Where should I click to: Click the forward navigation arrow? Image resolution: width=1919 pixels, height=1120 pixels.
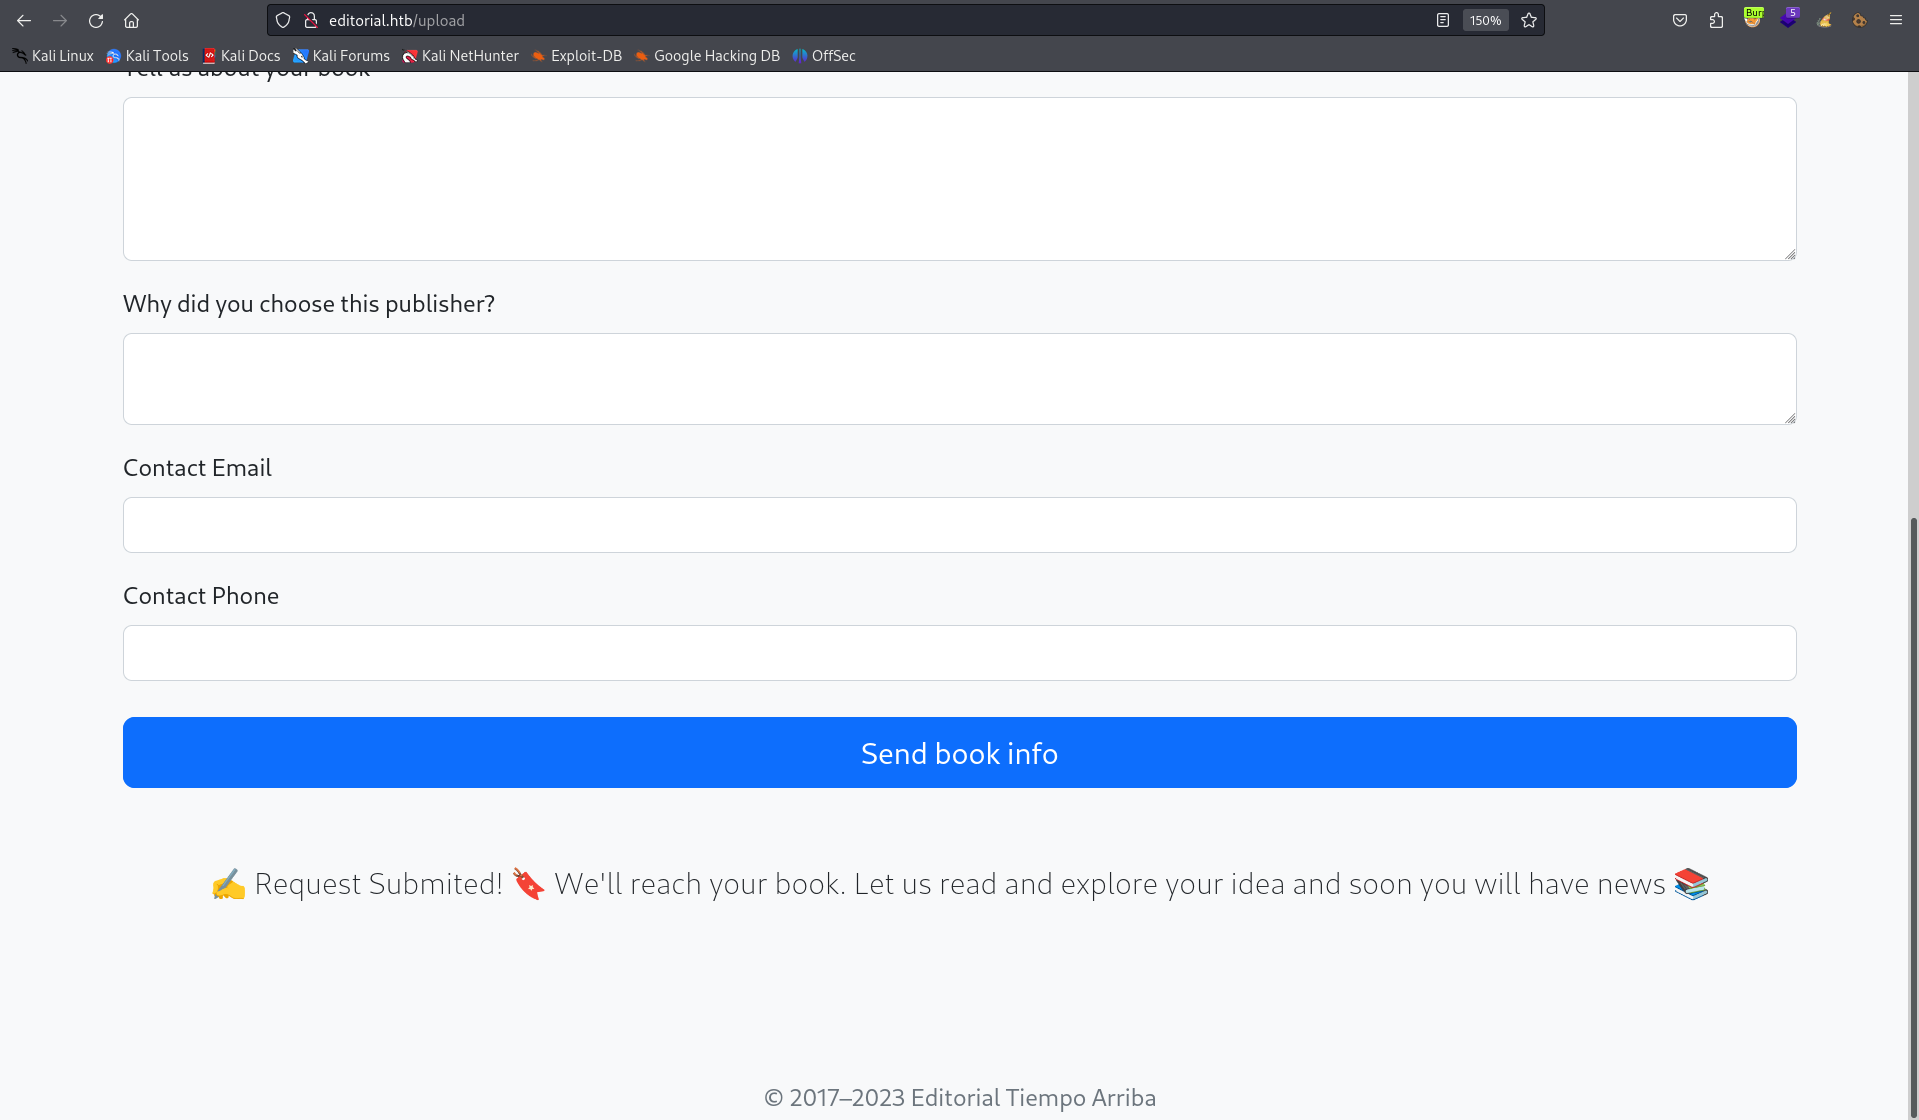60,20
